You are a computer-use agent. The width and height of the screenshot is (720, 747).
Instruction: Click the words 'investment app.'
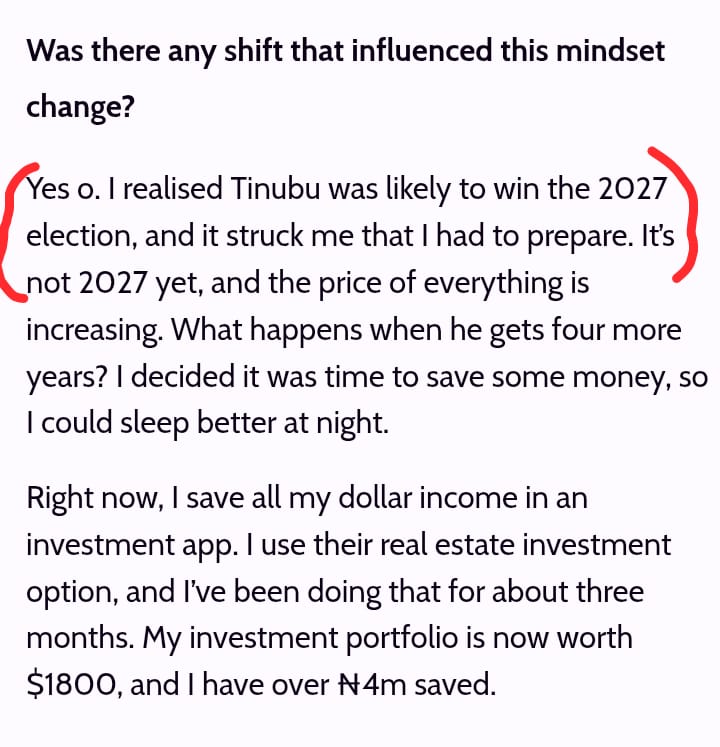tap(132, 545)
